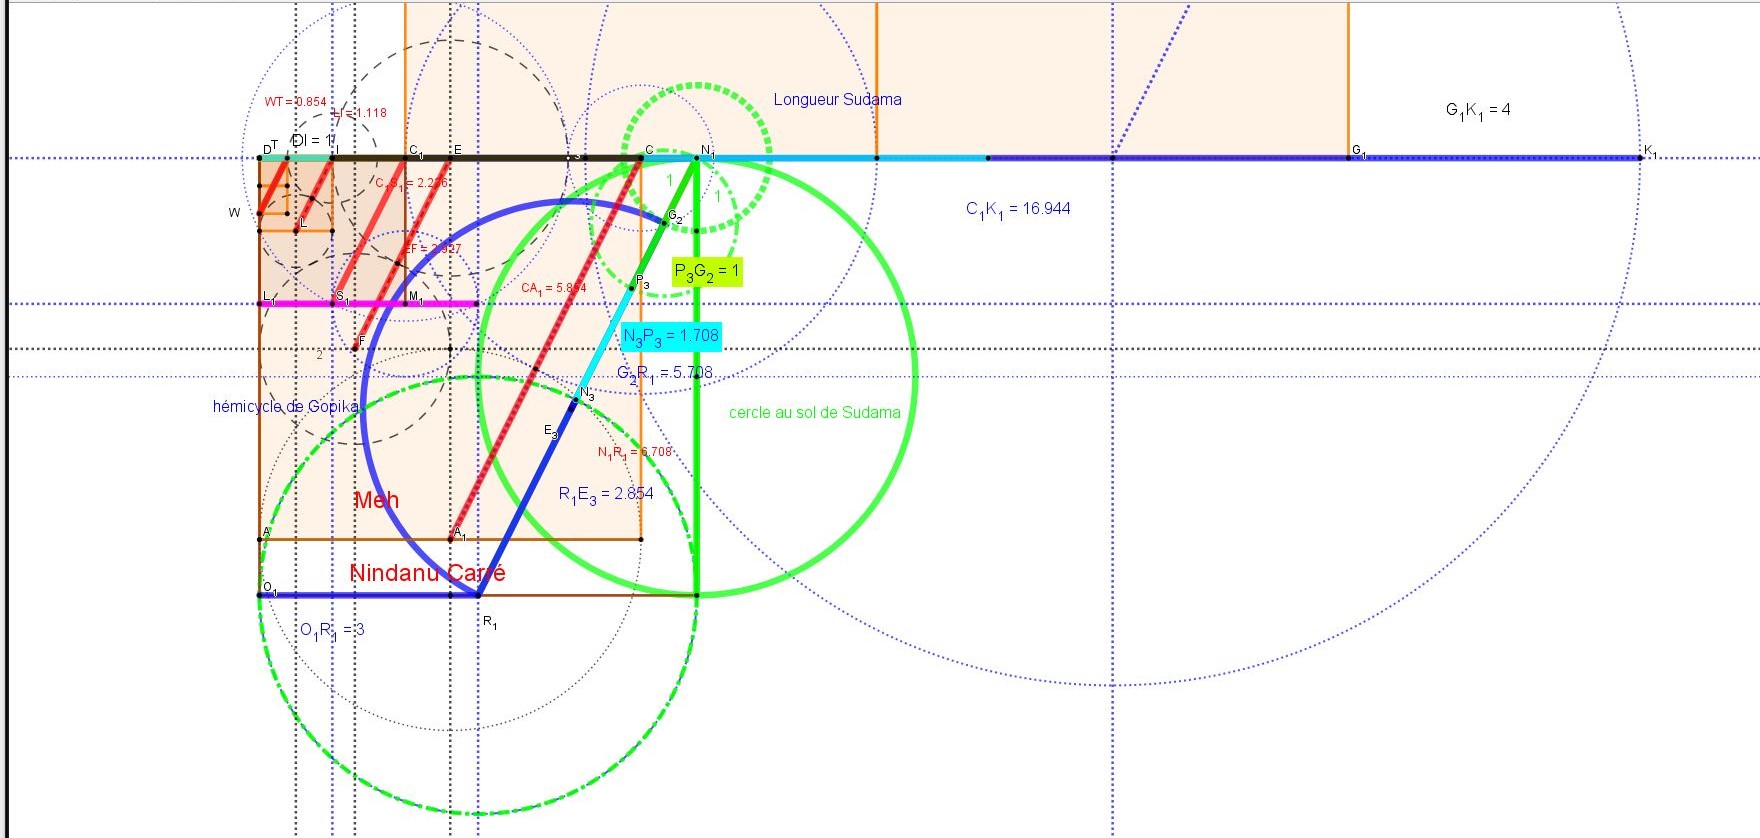Select the N1R1 = 6.708 red label

pyautogui.click(x=634, y=453)
